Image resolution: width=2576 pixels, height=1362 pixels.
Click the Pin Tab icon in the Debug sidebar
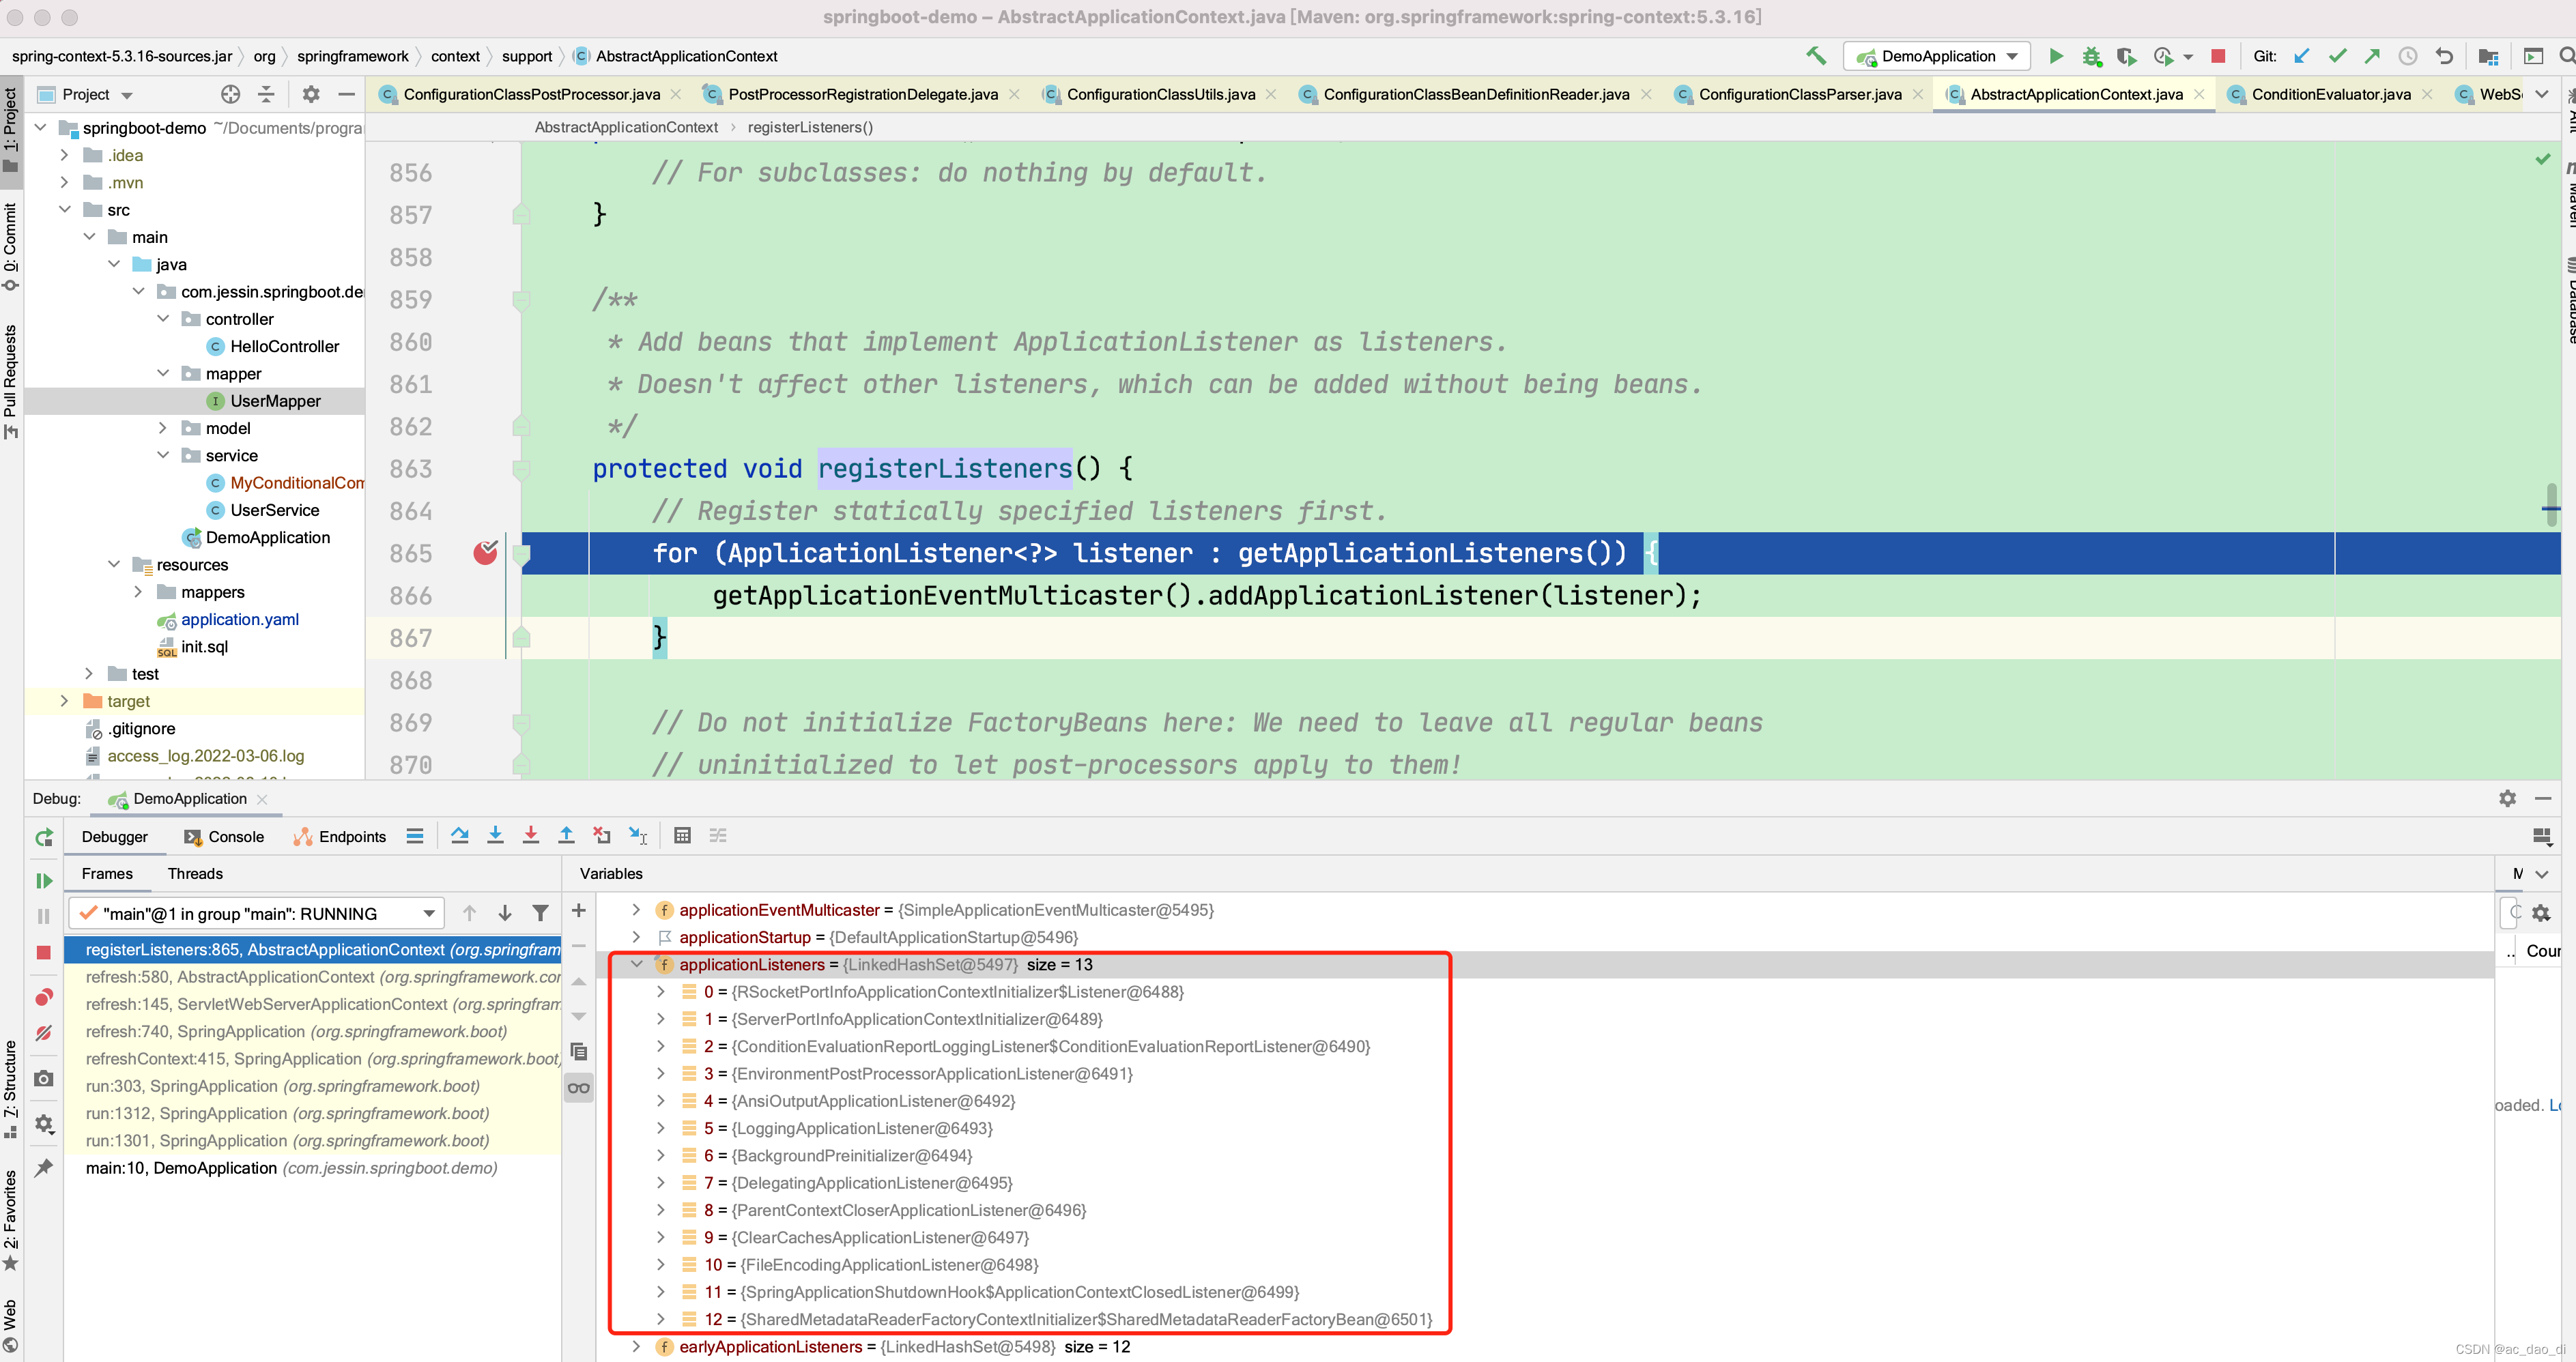pos(44,1167)
